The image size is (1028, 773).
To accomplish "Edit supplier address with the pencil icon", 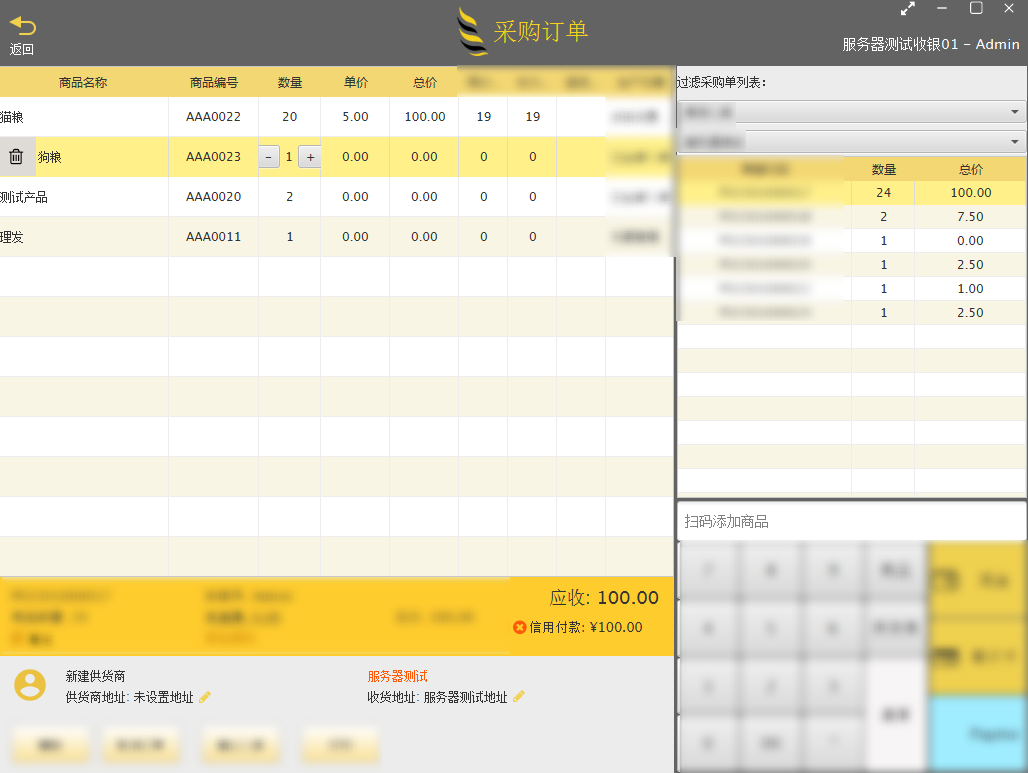I will [206, 697].
